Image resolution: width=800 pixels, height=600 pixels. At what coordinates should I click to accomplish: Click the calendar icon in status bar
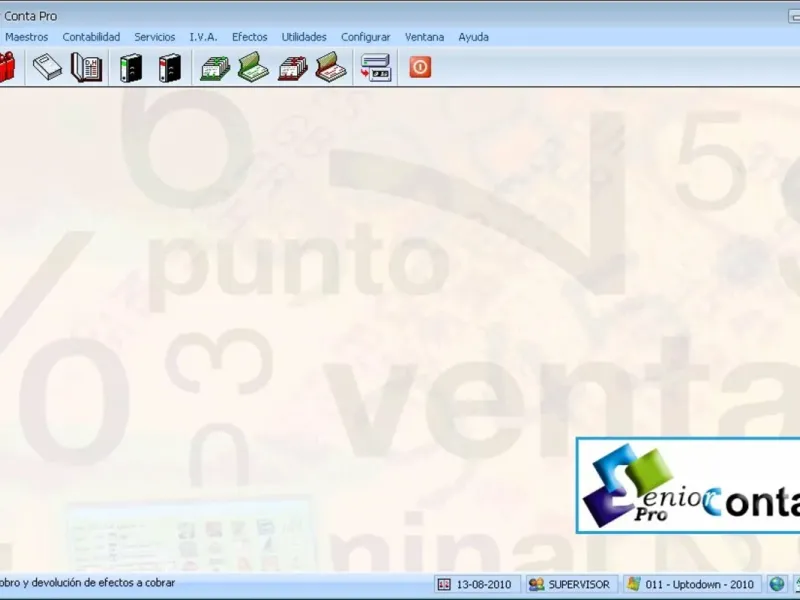click(444, 584)
